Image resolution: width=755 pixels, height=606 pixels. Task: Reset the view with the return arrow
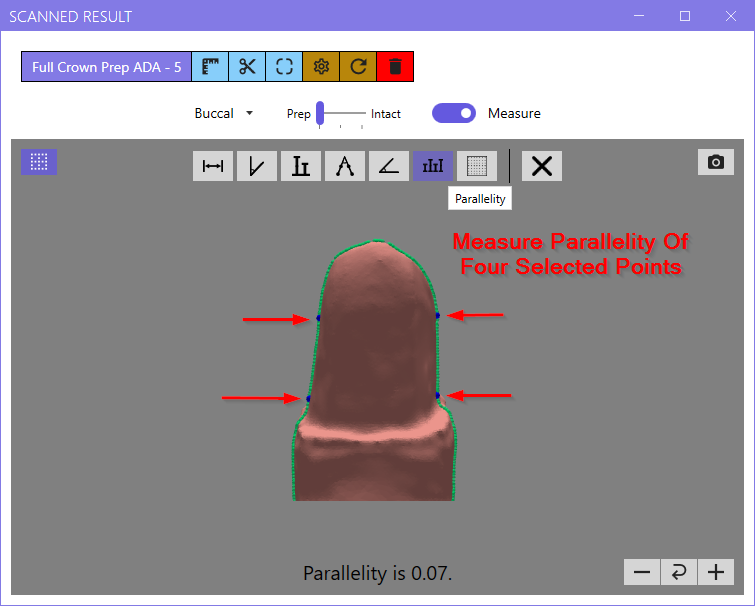[679, 572]
